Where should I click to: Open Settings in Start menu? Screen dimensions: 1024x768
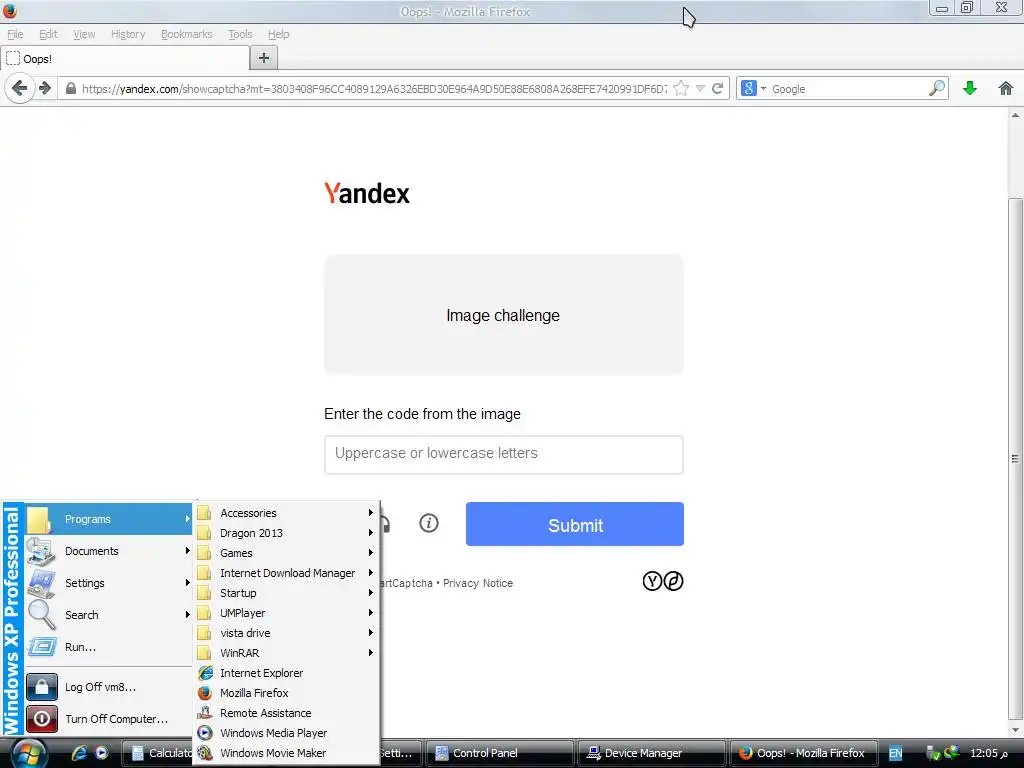tap(109, 583)
